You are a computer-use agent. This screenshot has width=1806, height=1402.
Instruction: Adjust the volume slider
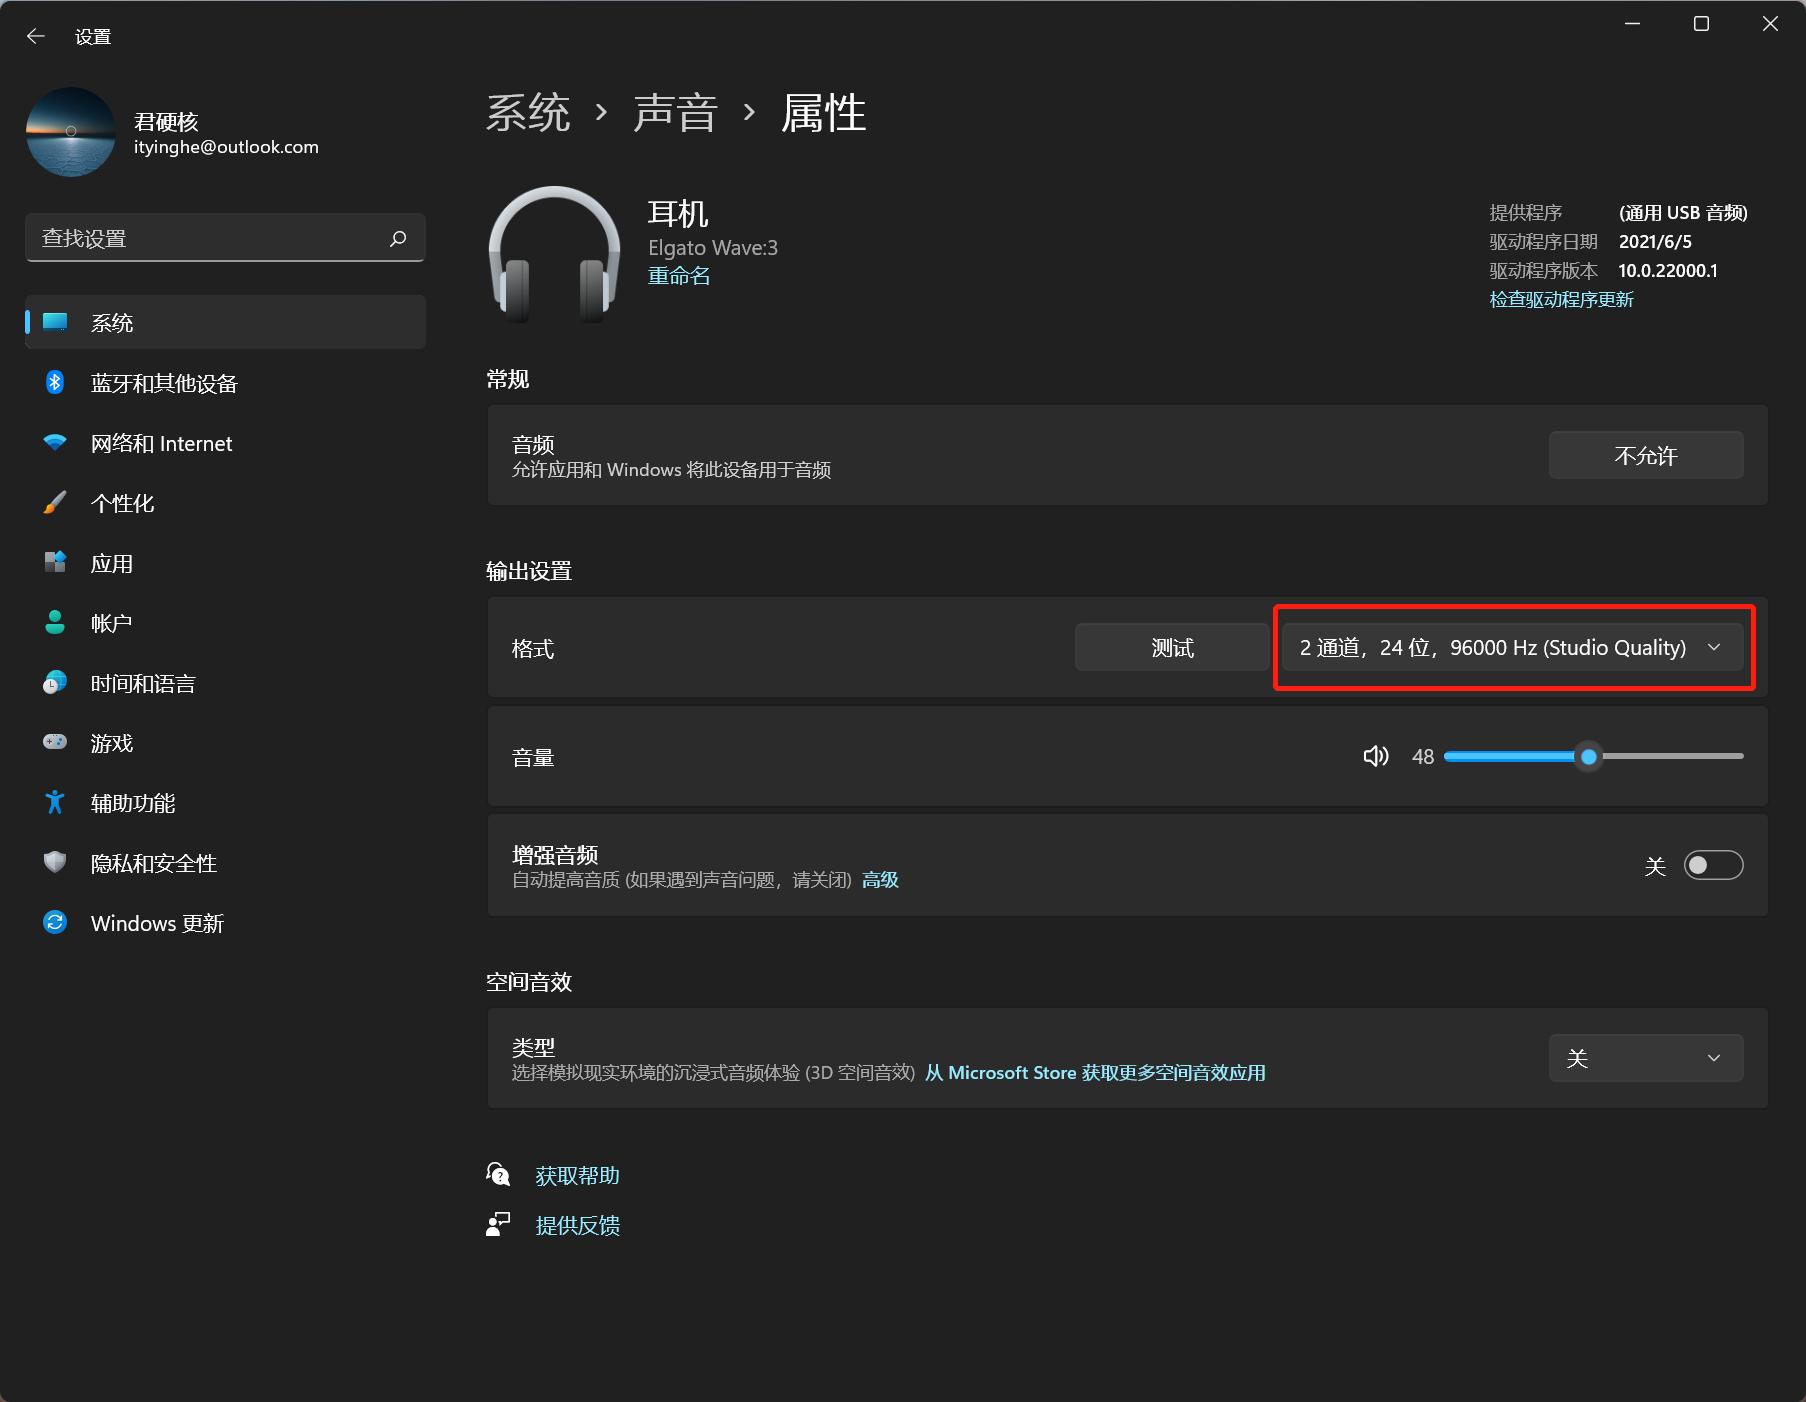click(1589, 756)
